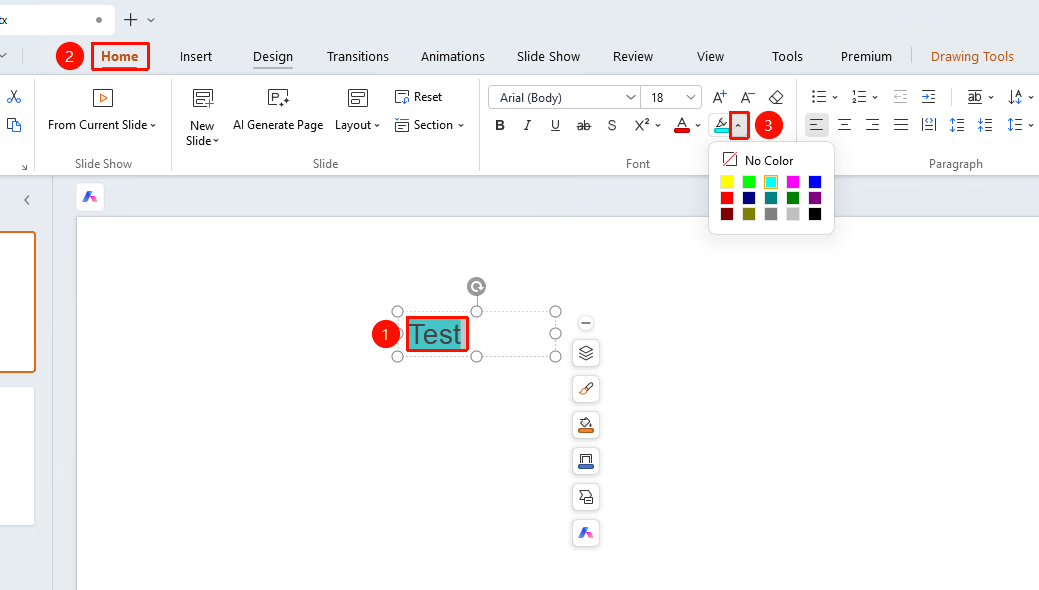This screenshot has height=590, width=1039.
Task: Open the Design tab
Action: click(273, 56)
